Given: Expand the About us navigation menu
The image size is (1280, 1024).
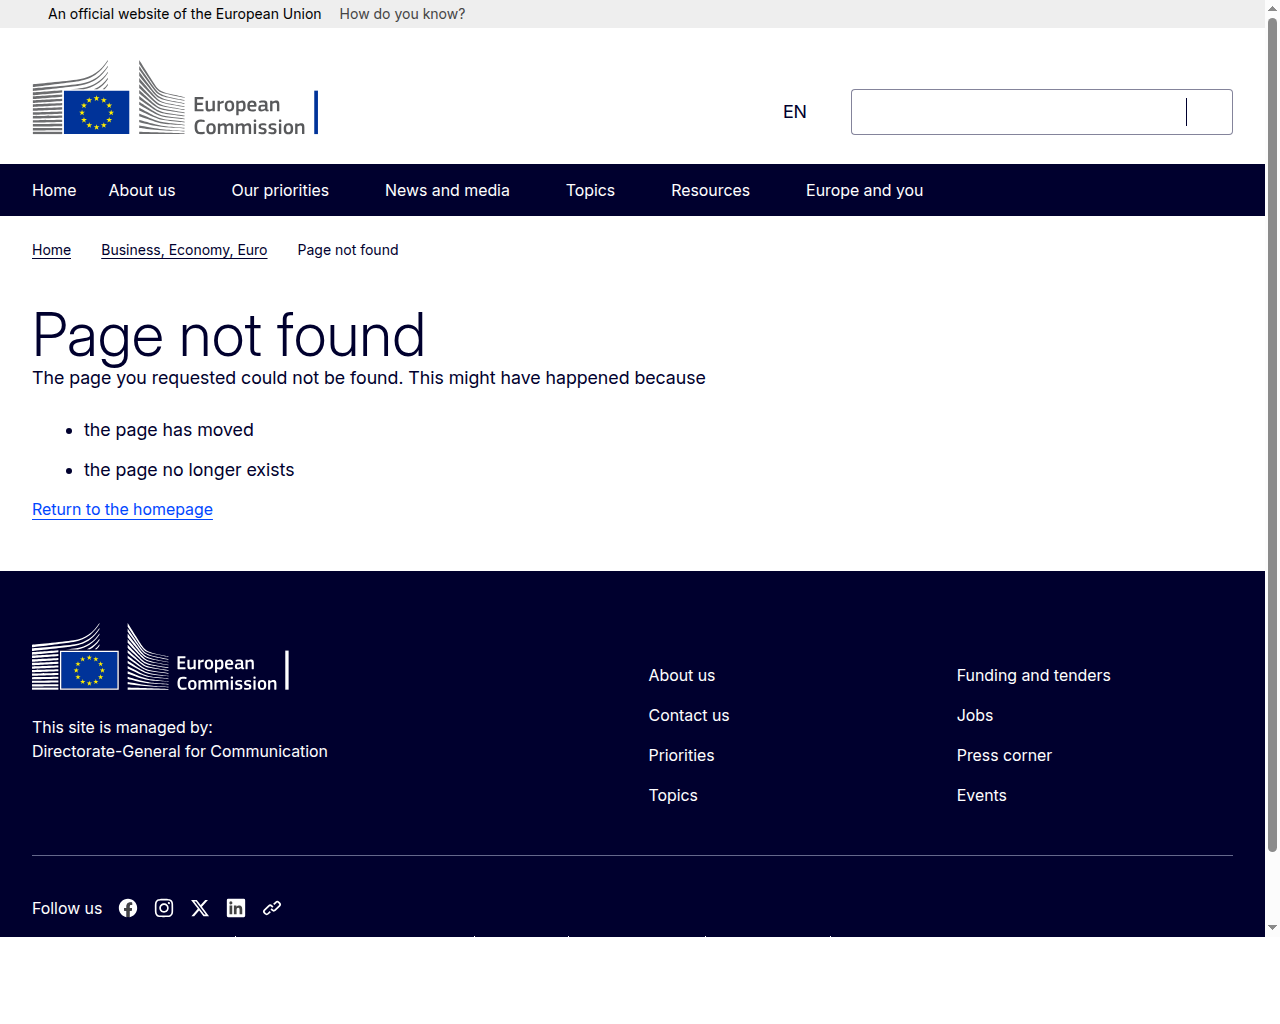Looking at the screenshot, I should [x=142, y=190].
